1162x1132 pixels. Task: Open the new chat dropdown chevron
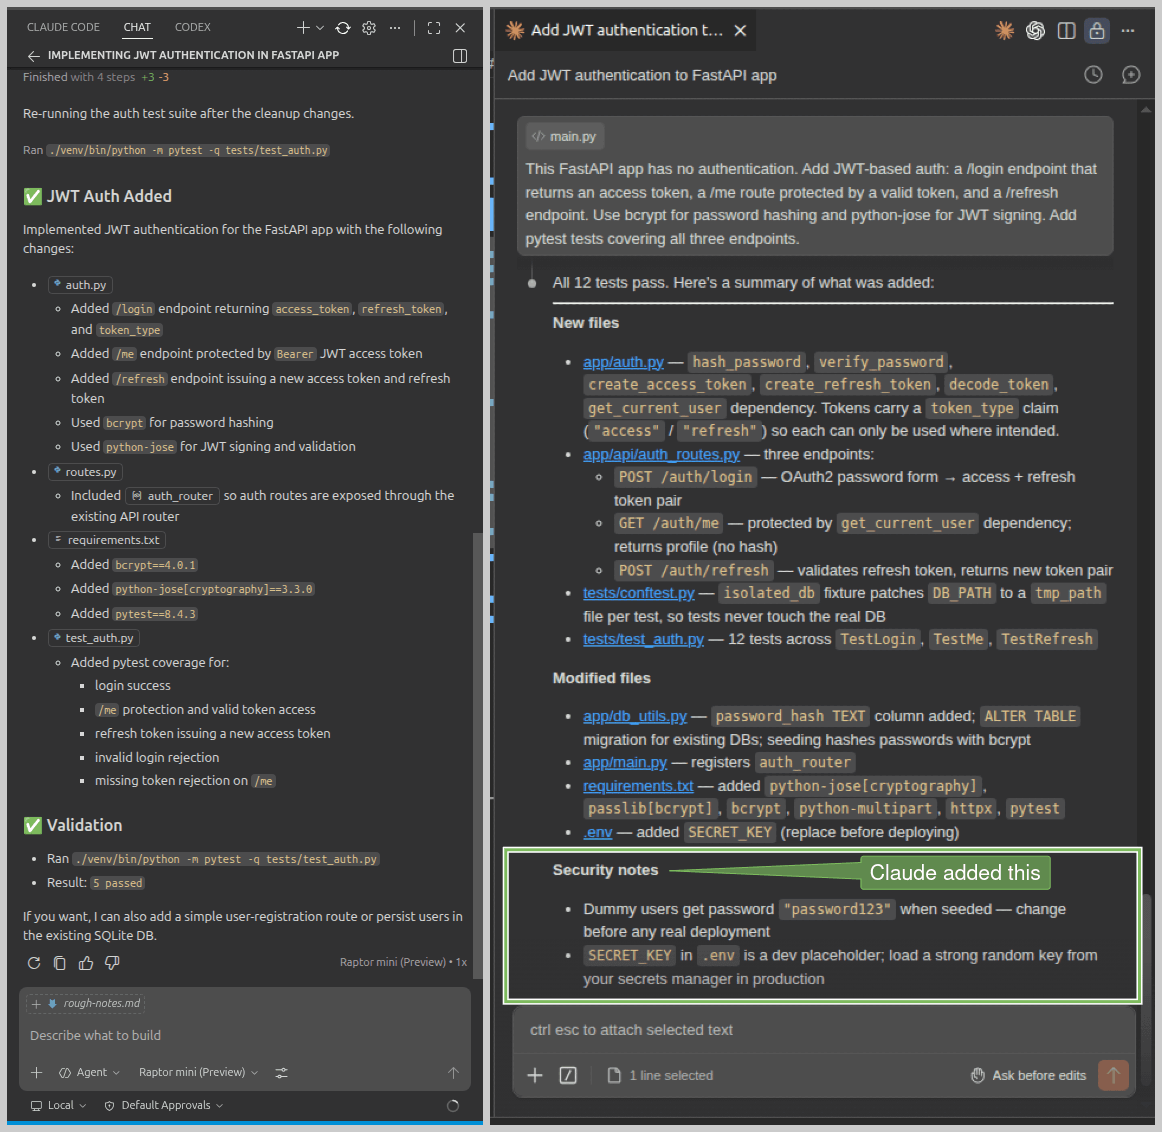pos(320,28)
